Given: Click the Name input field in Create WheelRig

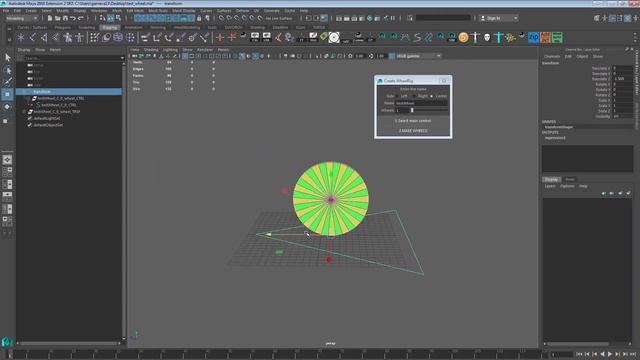Looking at the screenshot, I should click(x=422, y=103).
